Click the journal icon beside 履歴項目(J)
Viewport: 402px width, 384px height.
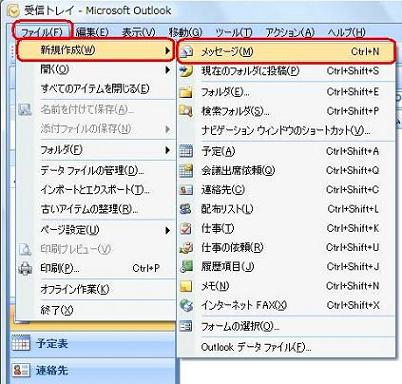point(186,267)
